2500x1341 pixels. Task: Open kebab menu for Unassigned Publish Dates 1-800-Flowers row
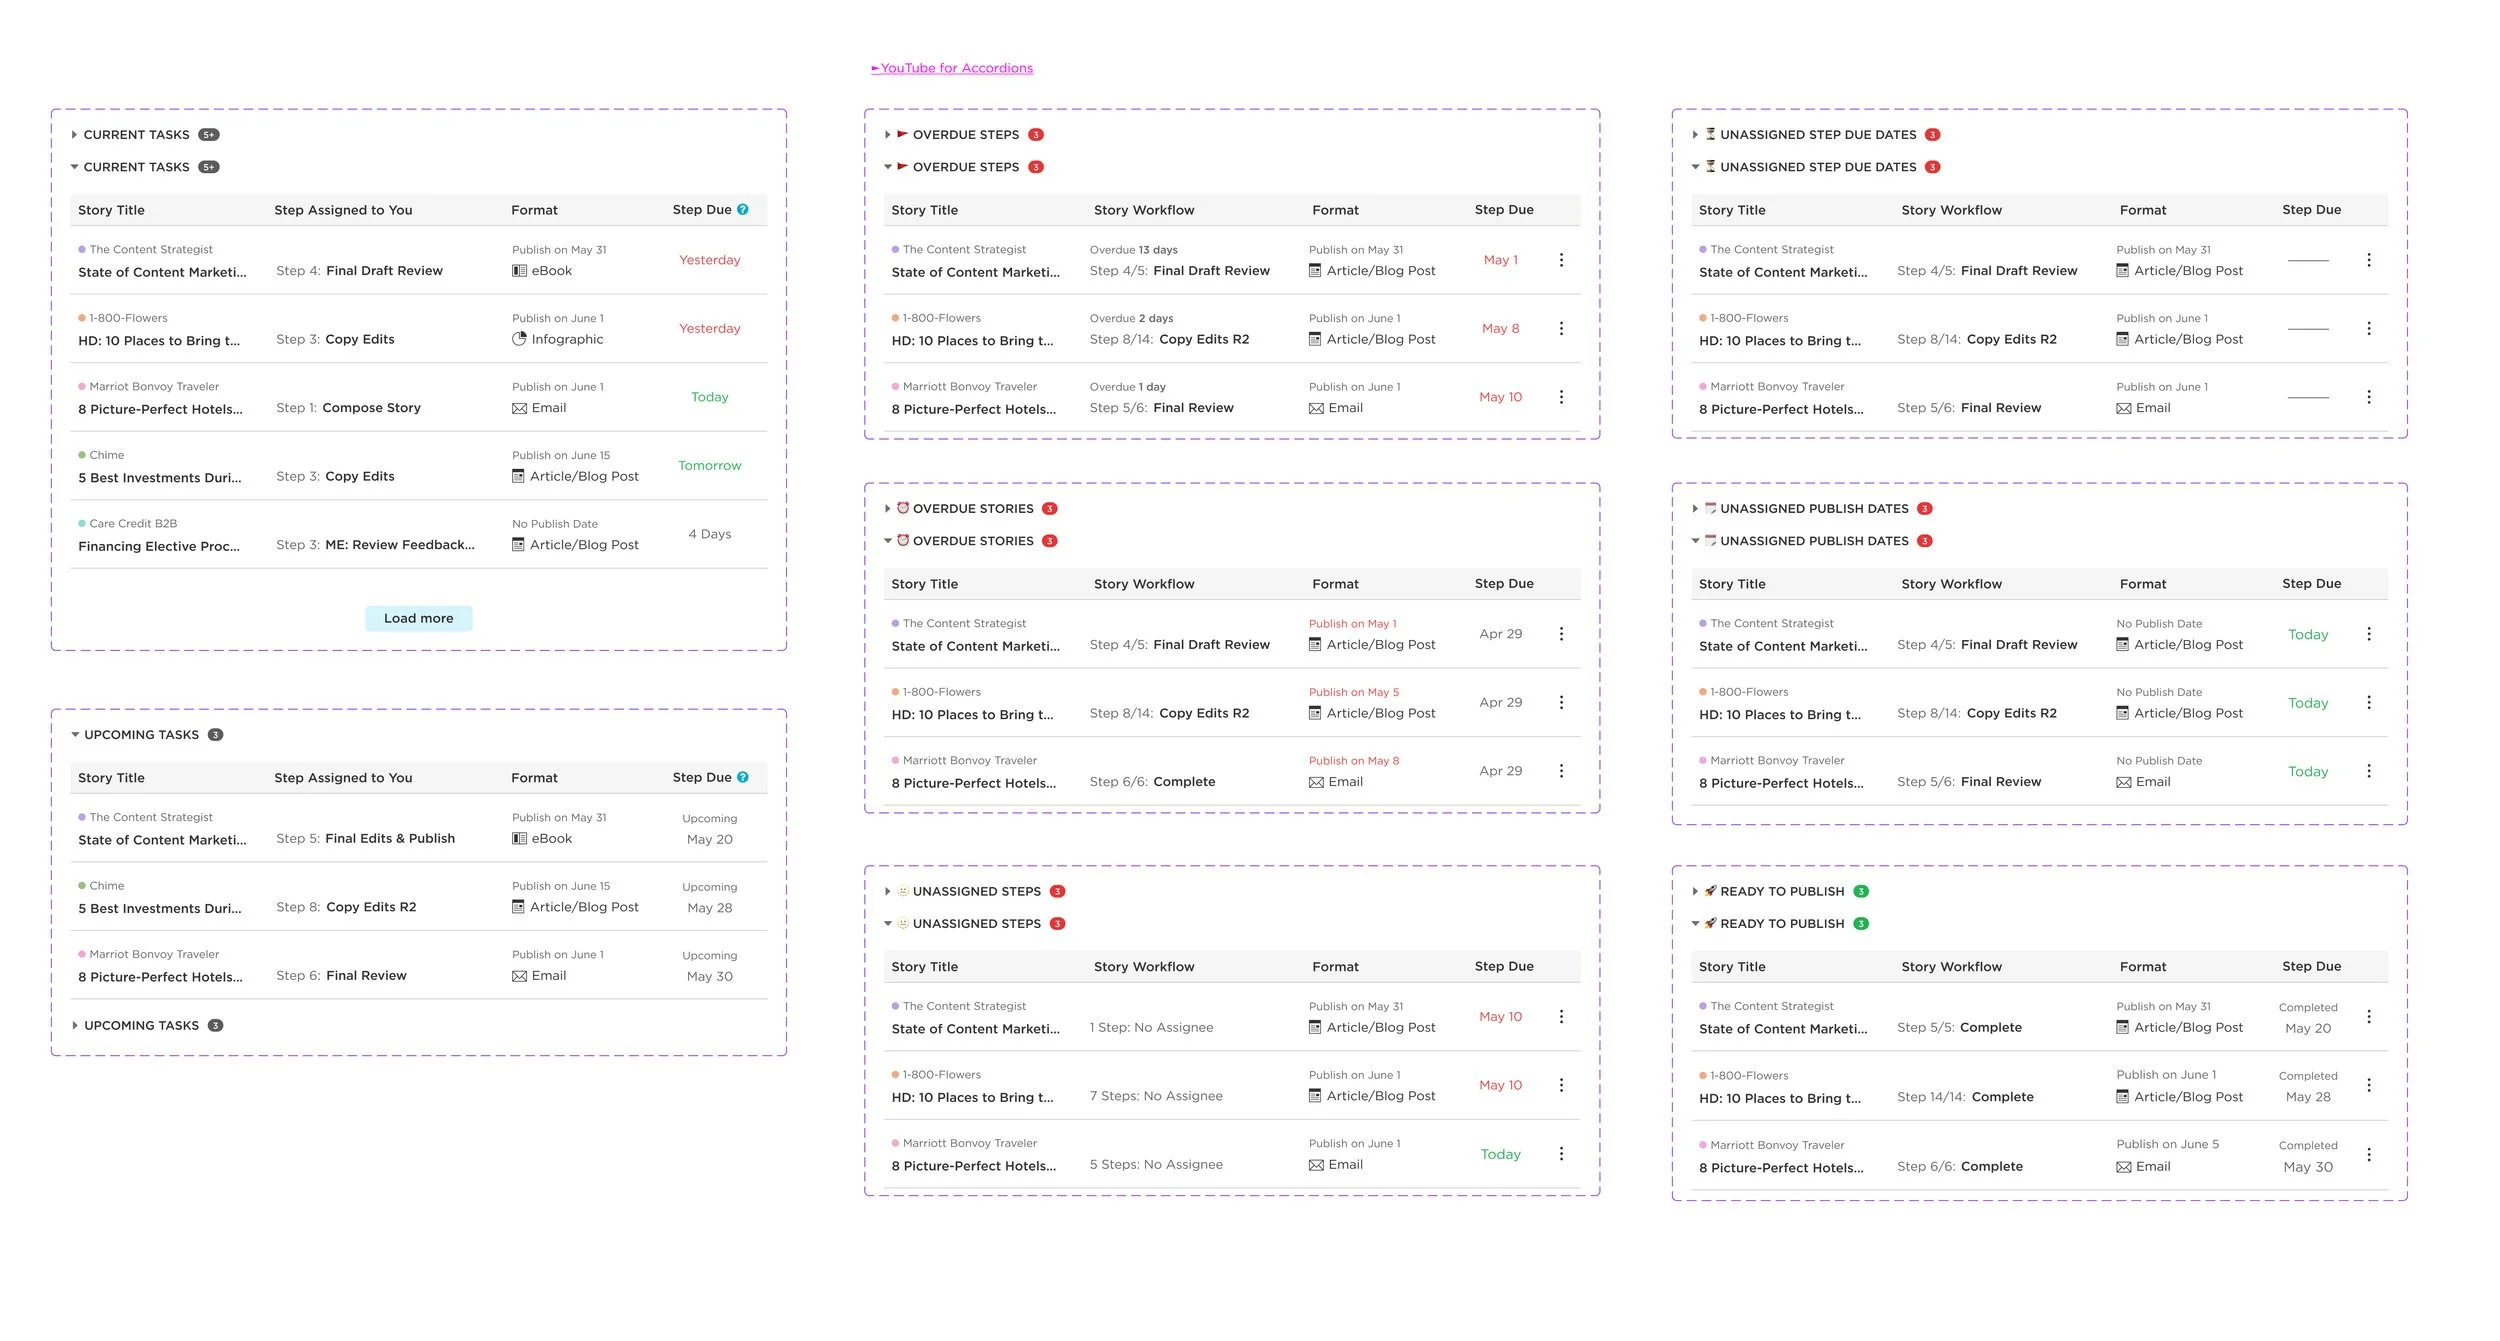click(2368, 702)
